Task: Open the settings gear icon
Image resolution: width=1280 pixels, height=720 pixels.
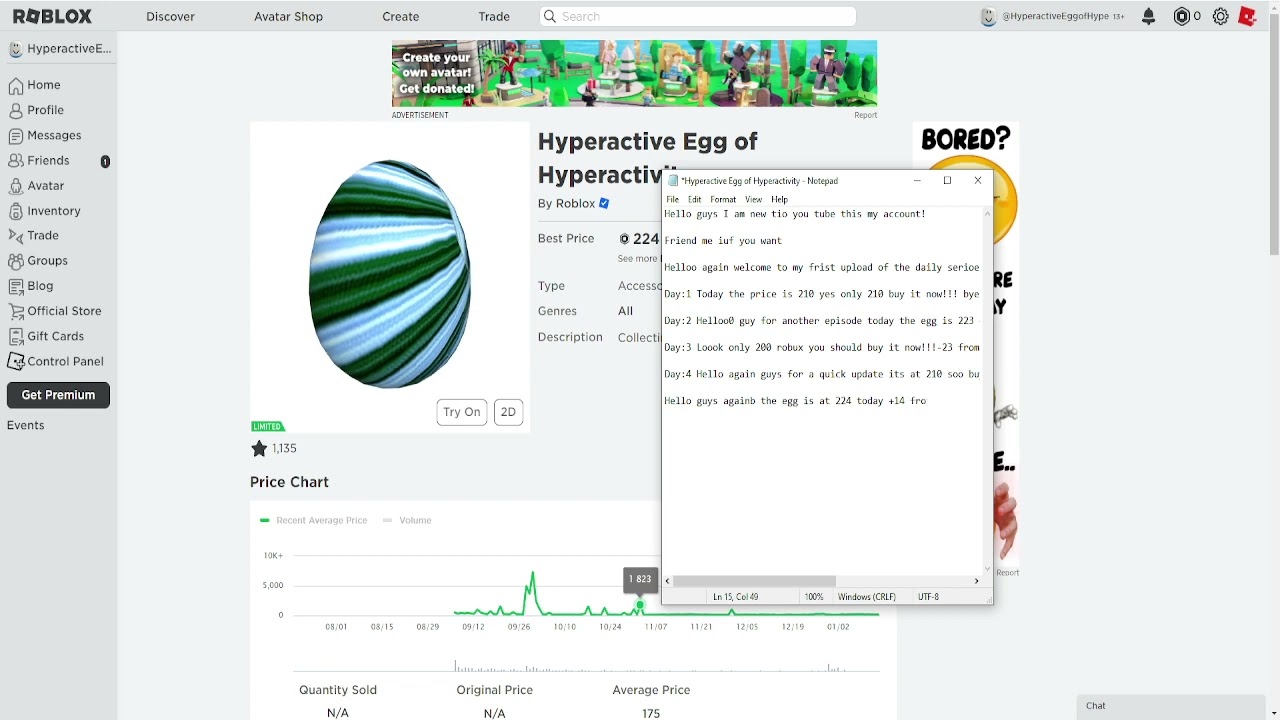Action: pyautogui.click(x=1221, y=16)
